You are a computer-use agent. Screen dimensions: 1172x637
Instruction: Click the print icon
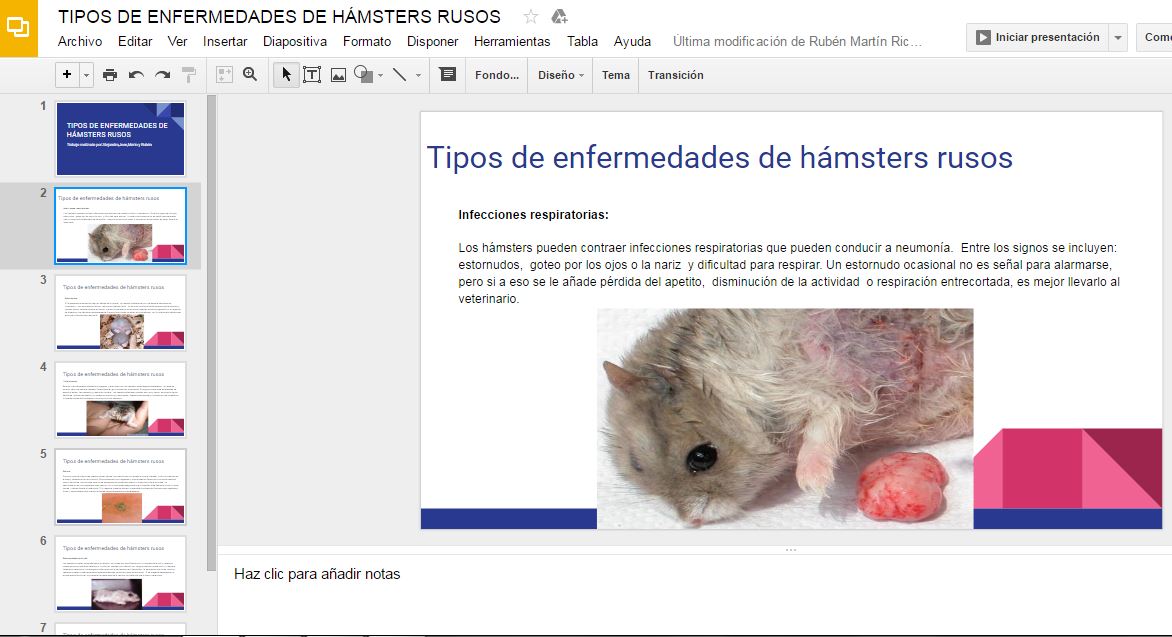[x=110, y=75]
